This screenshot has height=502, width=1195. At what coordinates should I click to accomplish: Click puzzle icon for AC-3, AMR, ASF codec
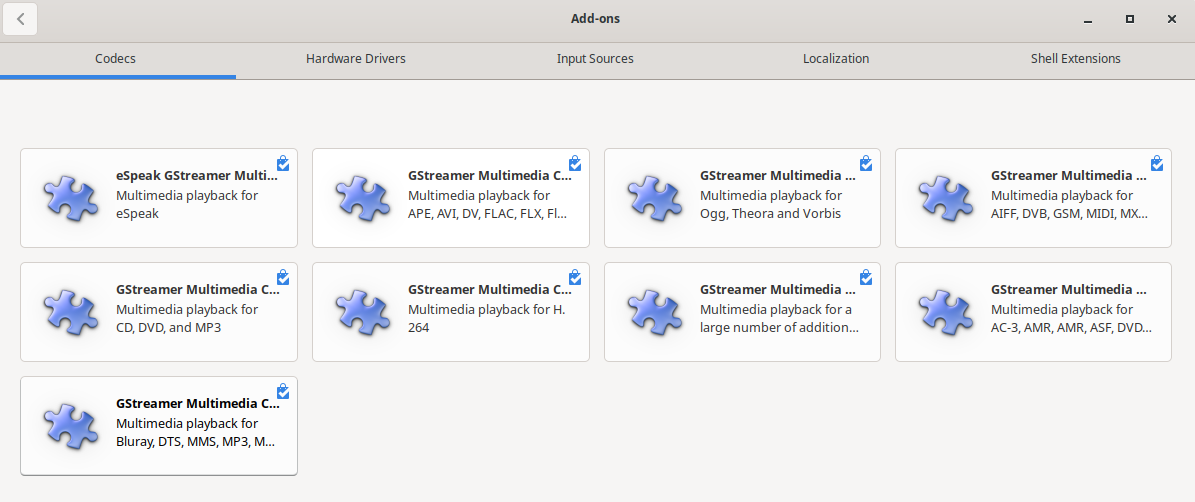click(945, 312)
